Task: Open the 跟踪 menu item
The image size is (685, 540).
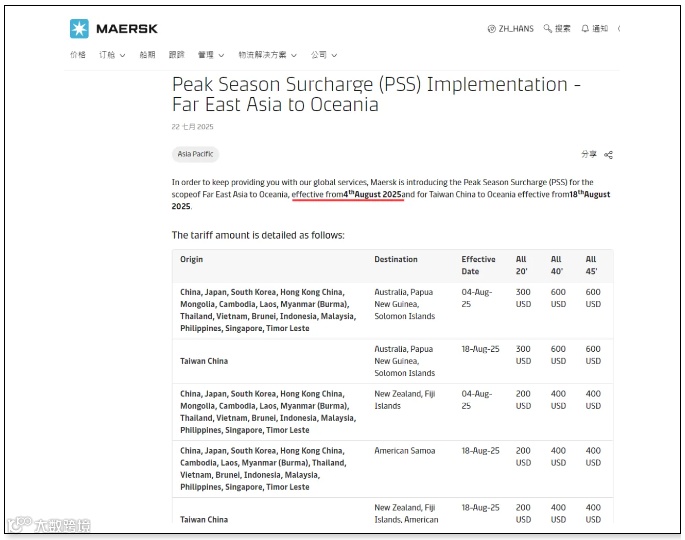Action: pos(176,55)
